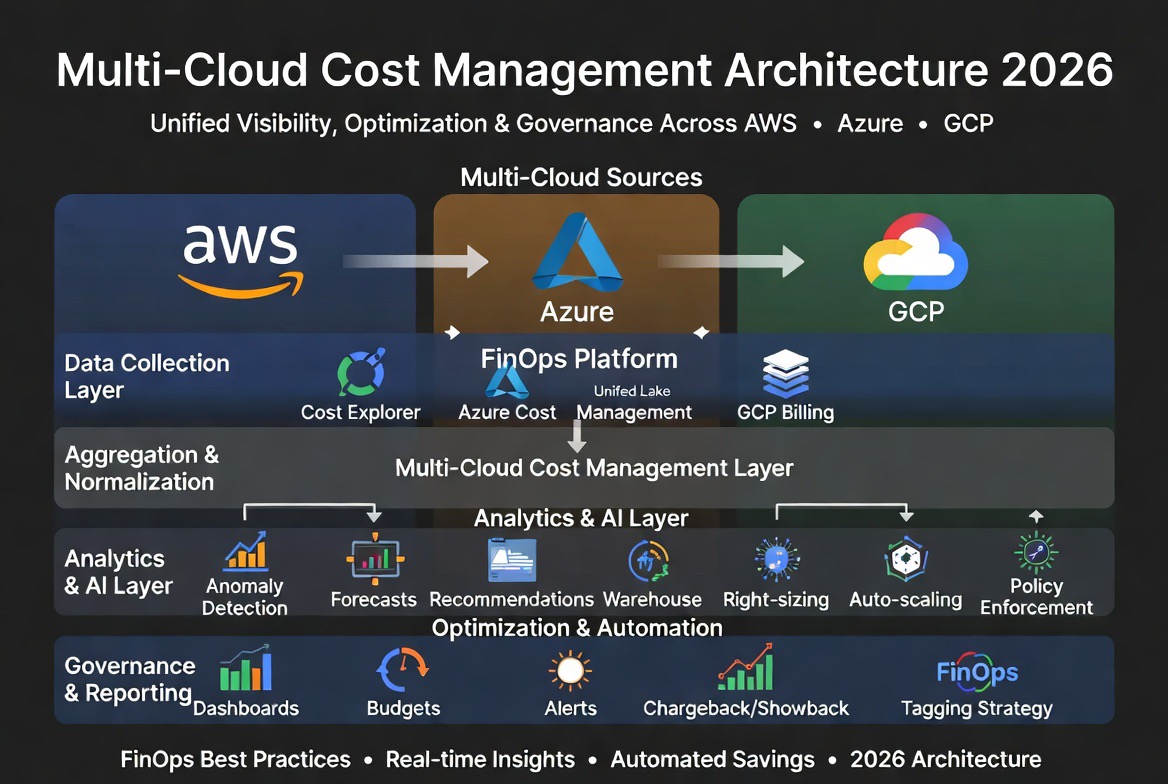Viewport: 1168px width, 784px height.
Task: Click the Aggregation & Normalization label
Action: click(x=142, y=468)
